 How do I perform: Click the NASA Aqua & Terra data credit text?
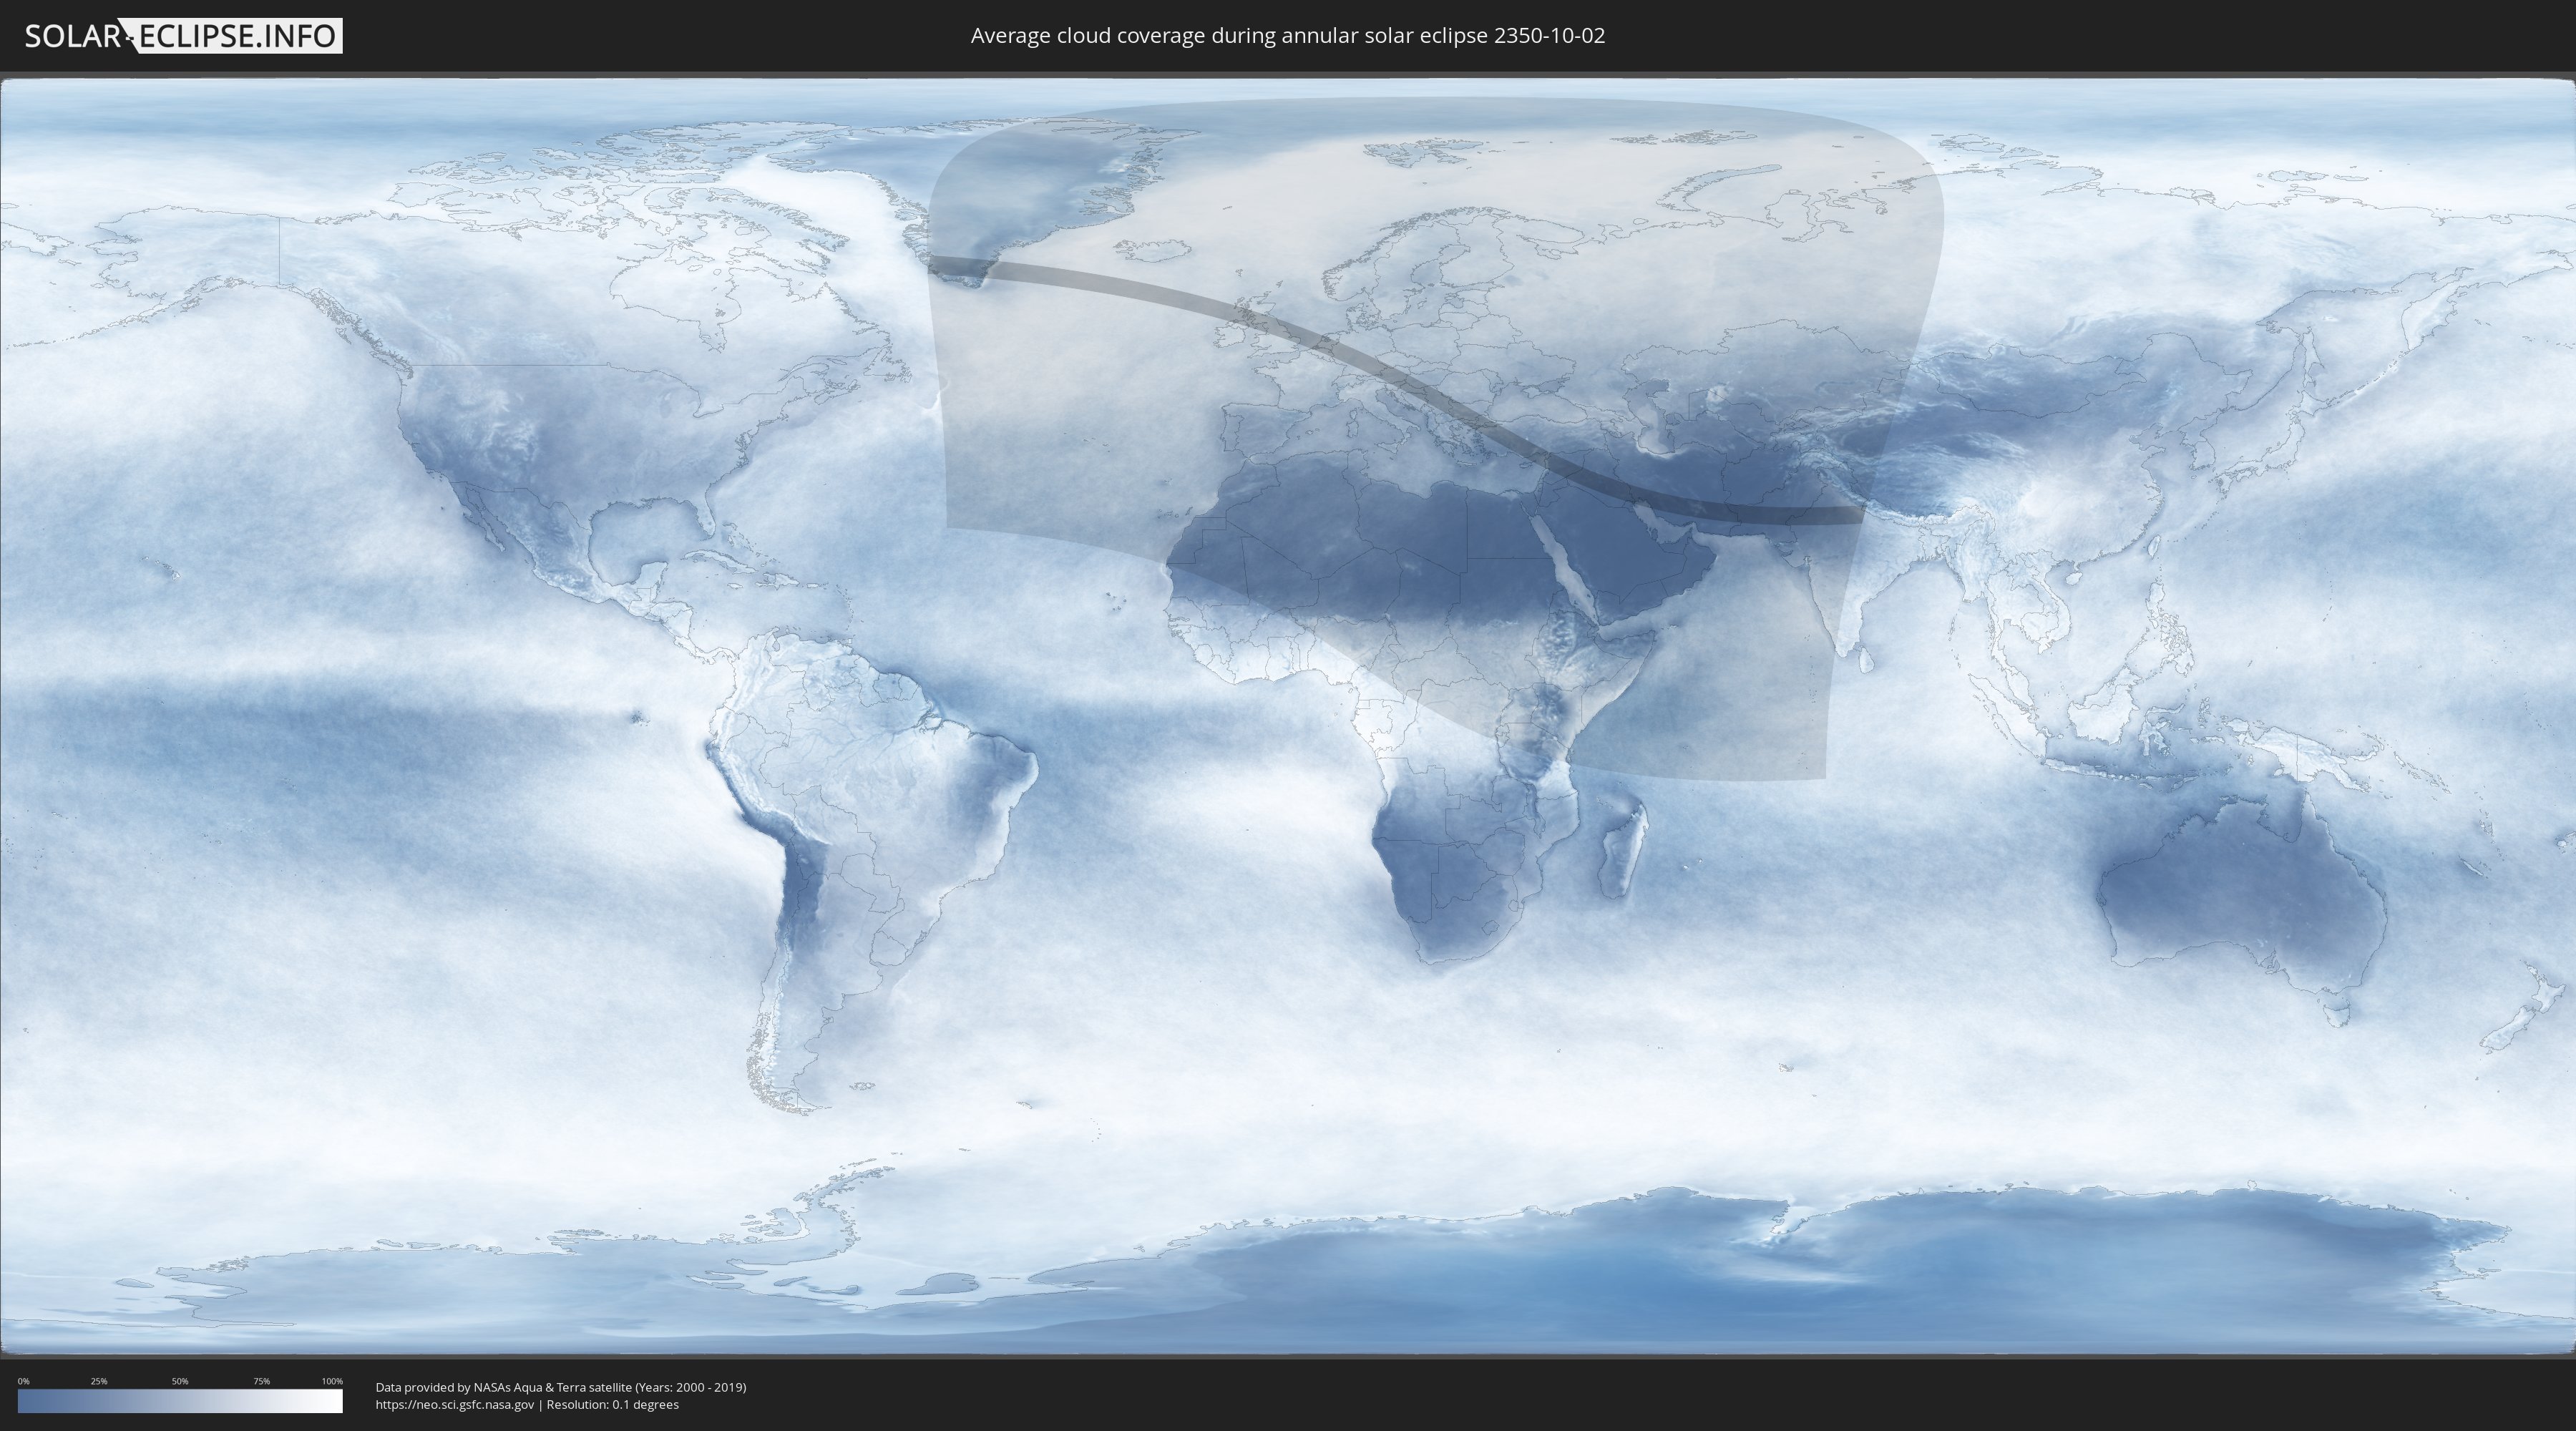click(x=560, y=1387)
